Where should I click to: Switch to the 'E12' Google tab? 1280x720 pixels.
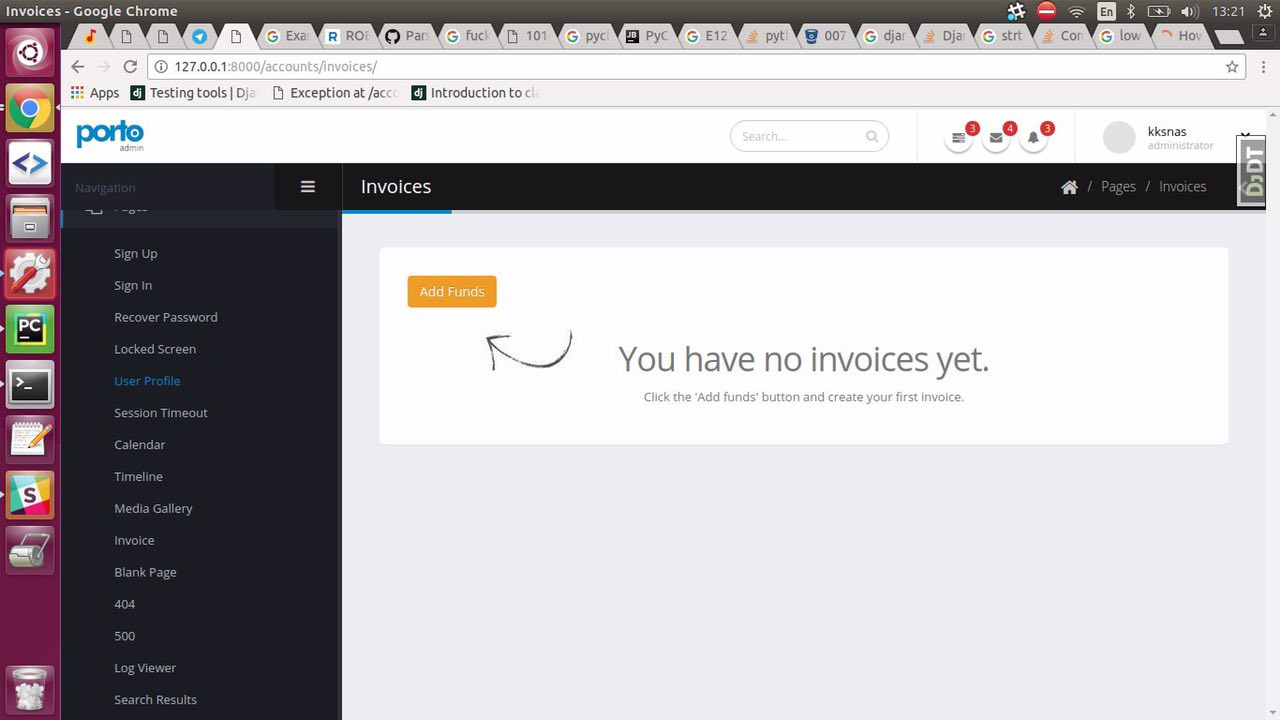(706, 36)
